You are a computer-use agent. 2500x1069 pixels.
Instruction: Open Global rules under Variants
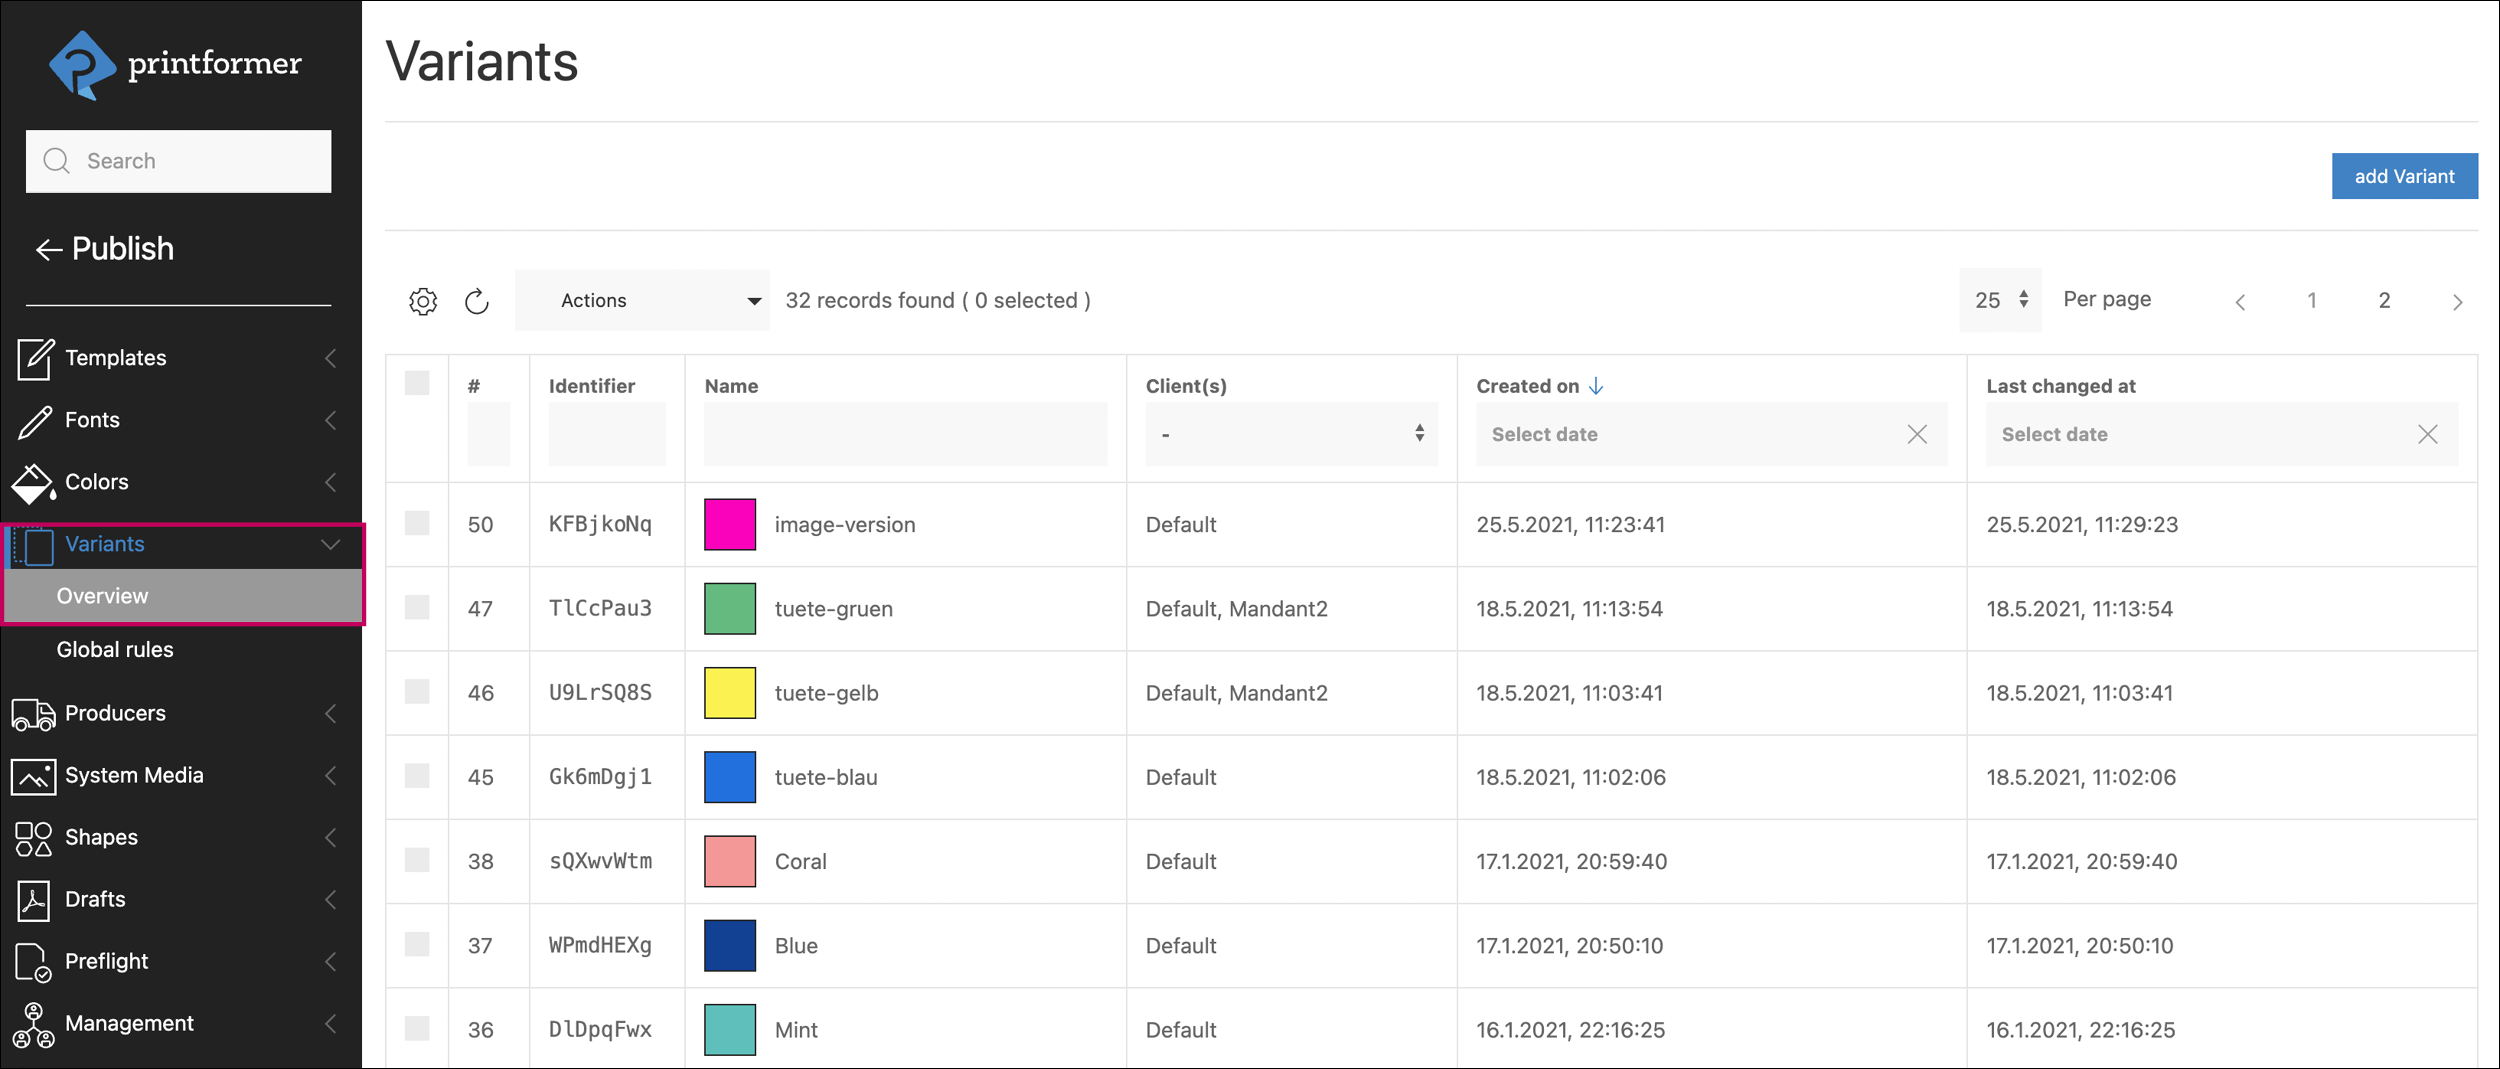point(115,650)
